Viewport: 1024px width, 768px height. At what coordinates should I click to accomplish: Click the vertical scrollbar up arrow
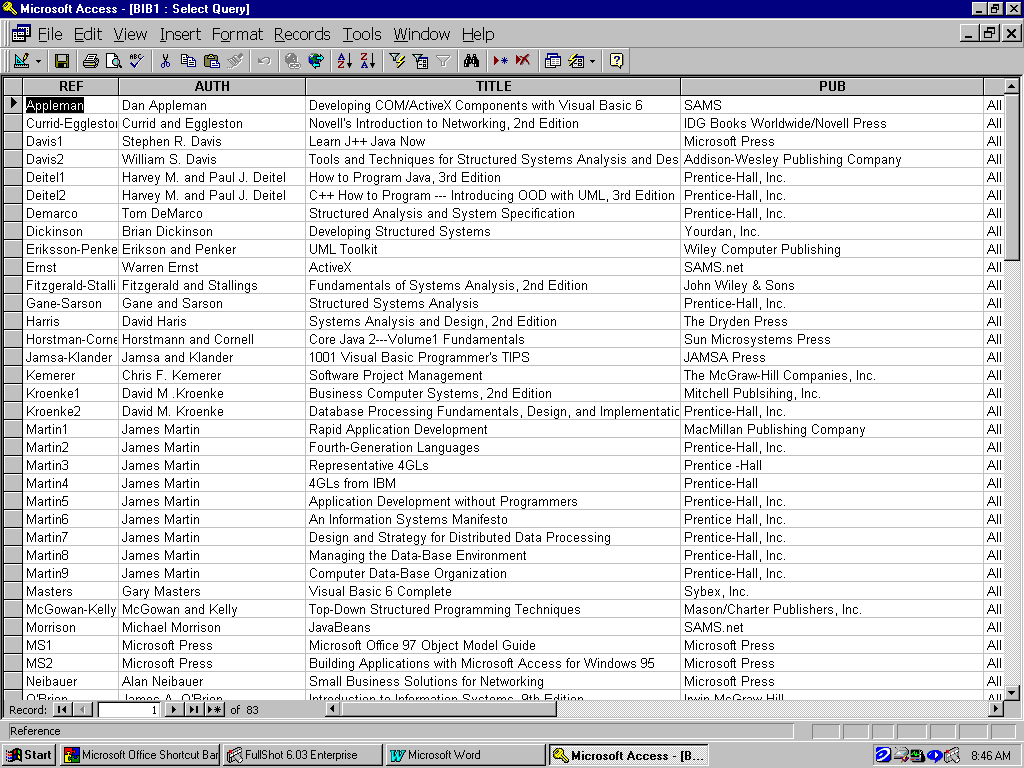1012,86
